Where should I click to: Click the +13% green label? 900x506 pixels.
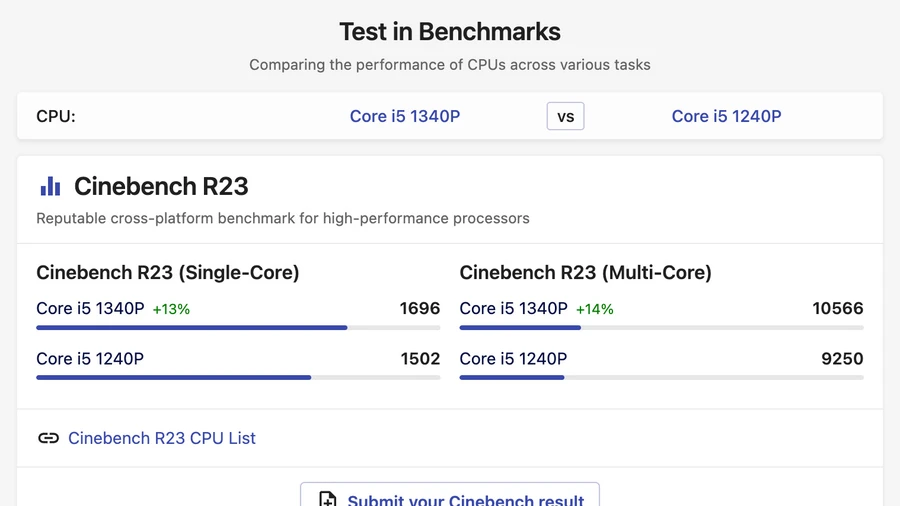[171, 309]
